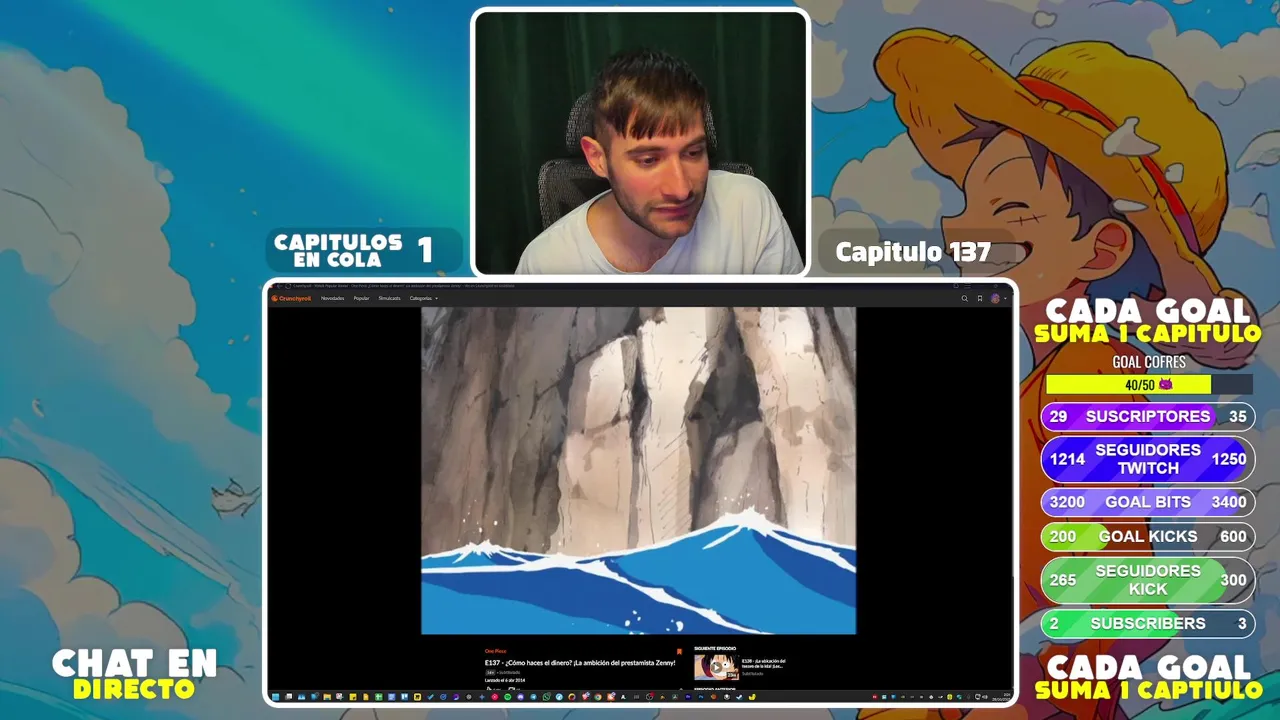The image size is (1280, 720).
Task: Click the Capitulo 137 label
Action: coord(913,252)
